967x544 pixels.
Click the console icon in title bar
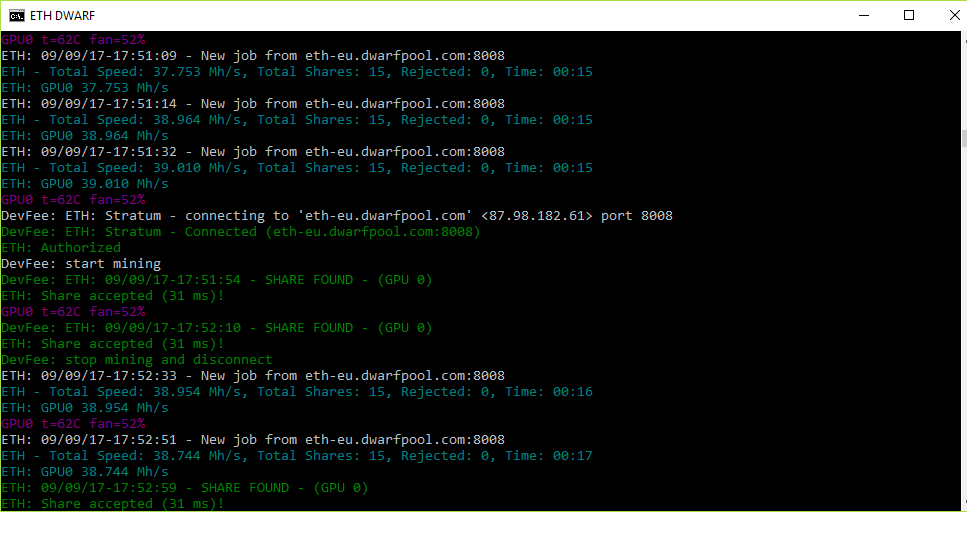(17, 15)
